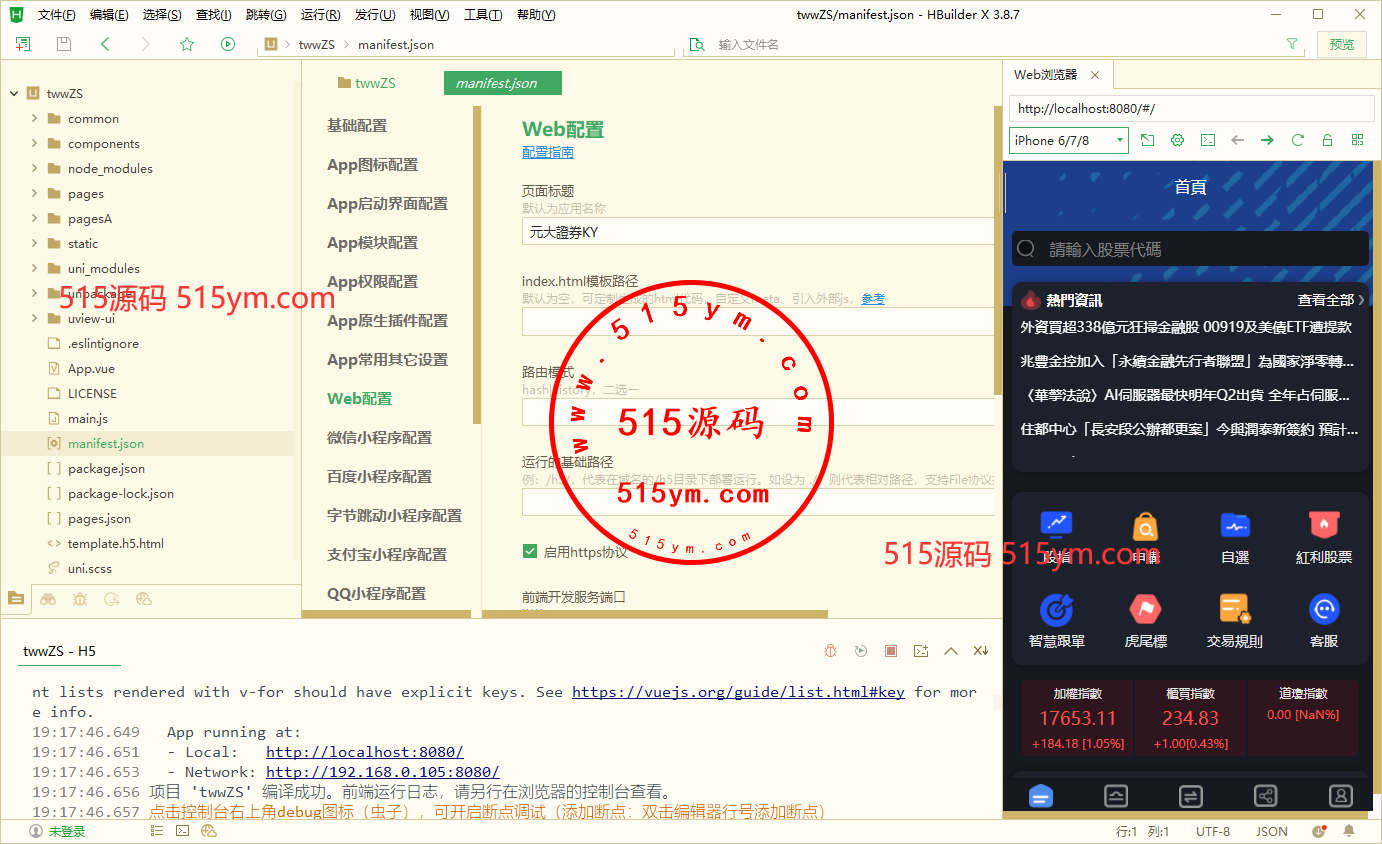Click the filter funnel icon near preview

tap(1292, 44)
